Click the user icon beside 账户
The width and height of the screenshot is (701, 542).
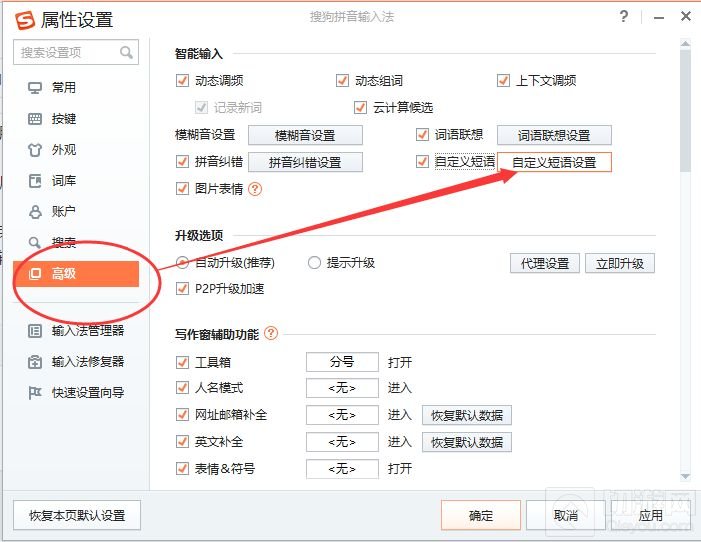click(x=35, y=212)
